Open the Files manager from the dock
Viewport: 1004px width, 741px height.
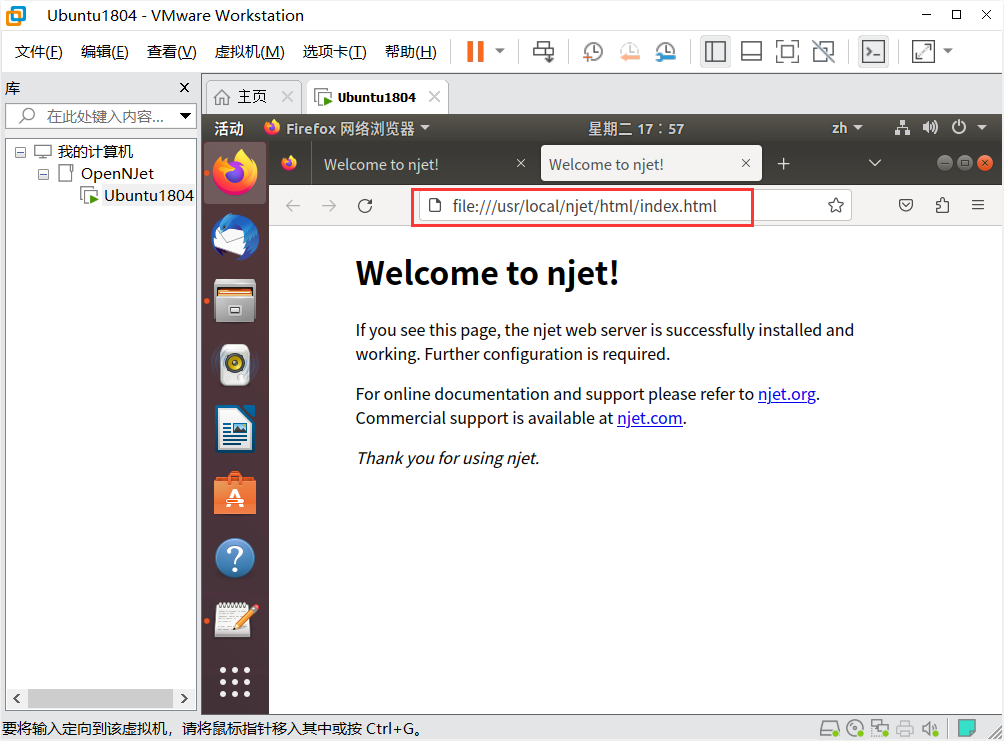[235, 300]
